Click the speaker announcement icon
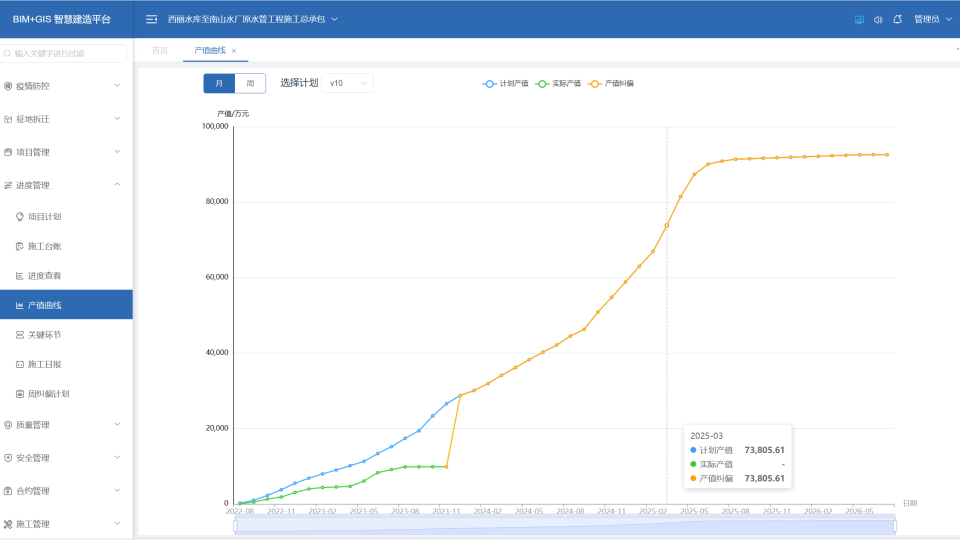This screenshot has width=960, height=540. (878, 19)
